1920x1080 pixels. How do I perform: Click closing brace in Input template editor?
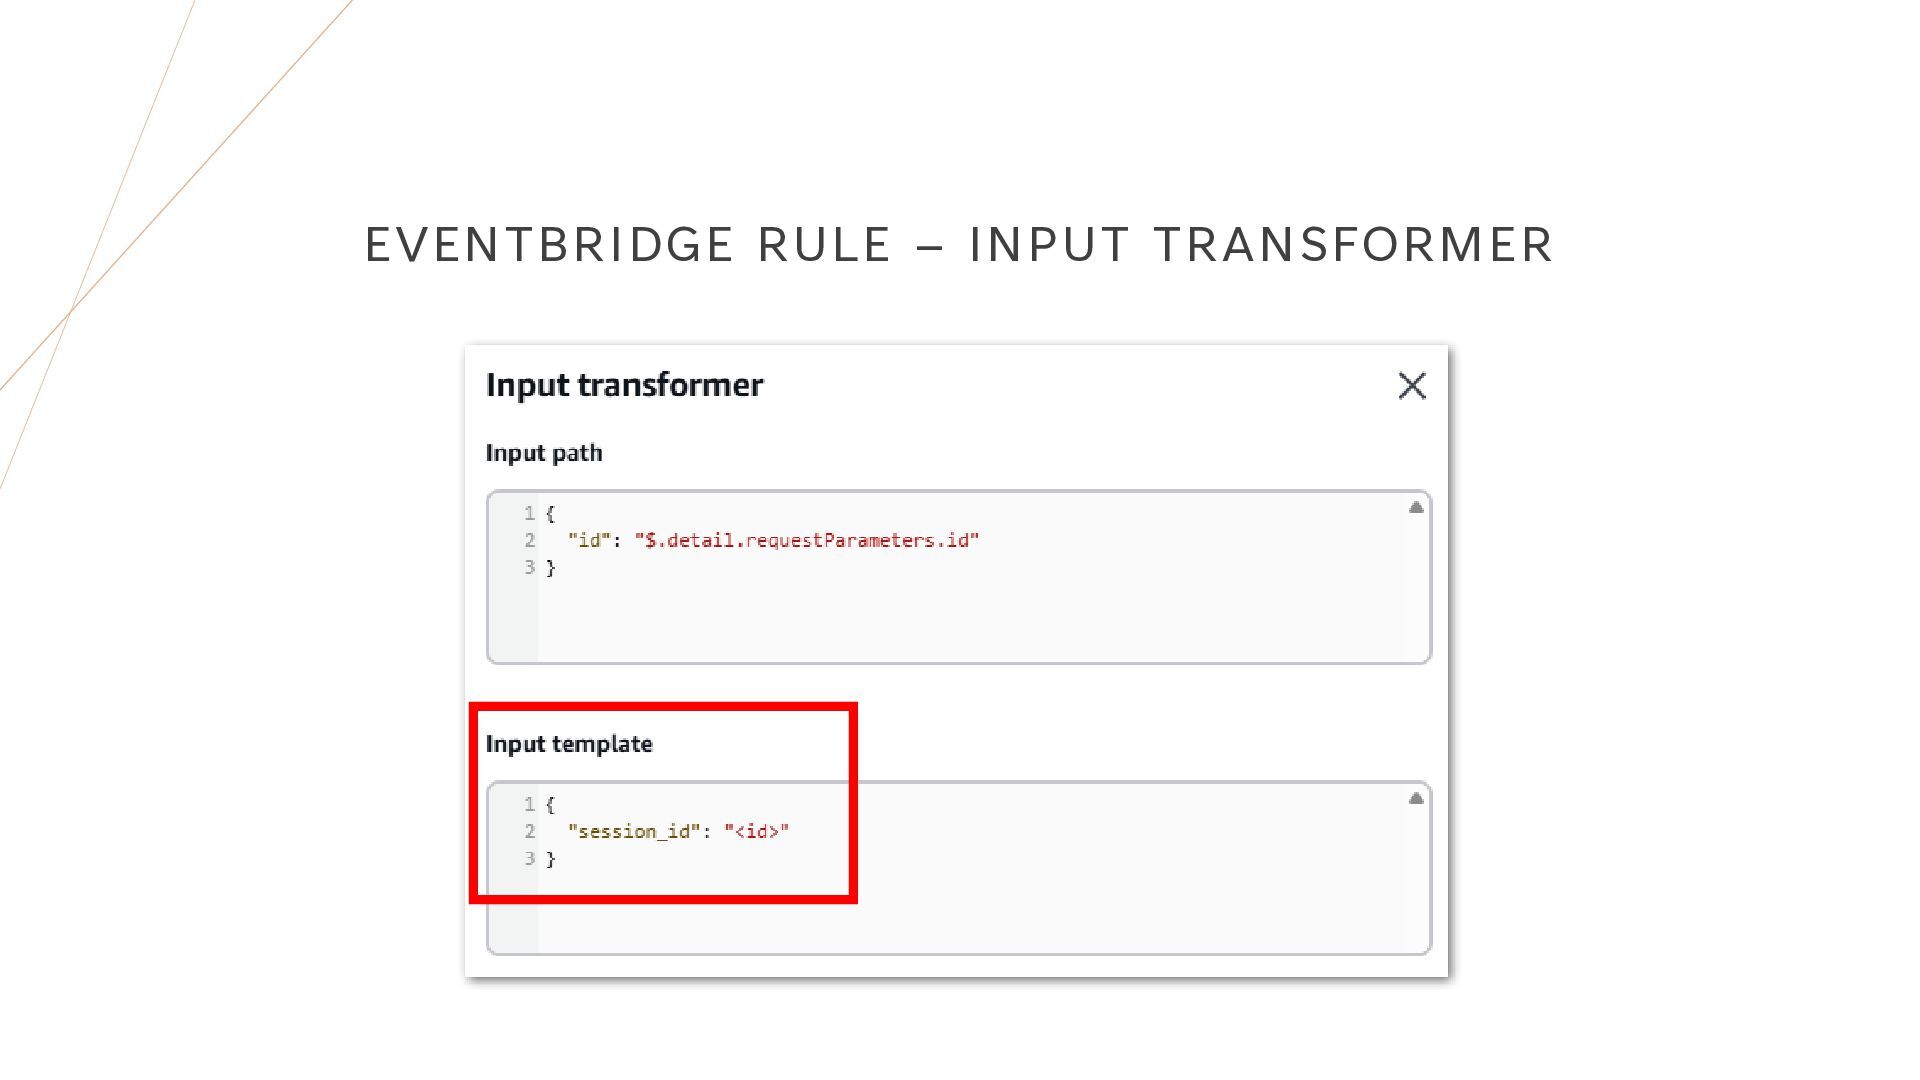pyautogui.click(x=550, y=859)
